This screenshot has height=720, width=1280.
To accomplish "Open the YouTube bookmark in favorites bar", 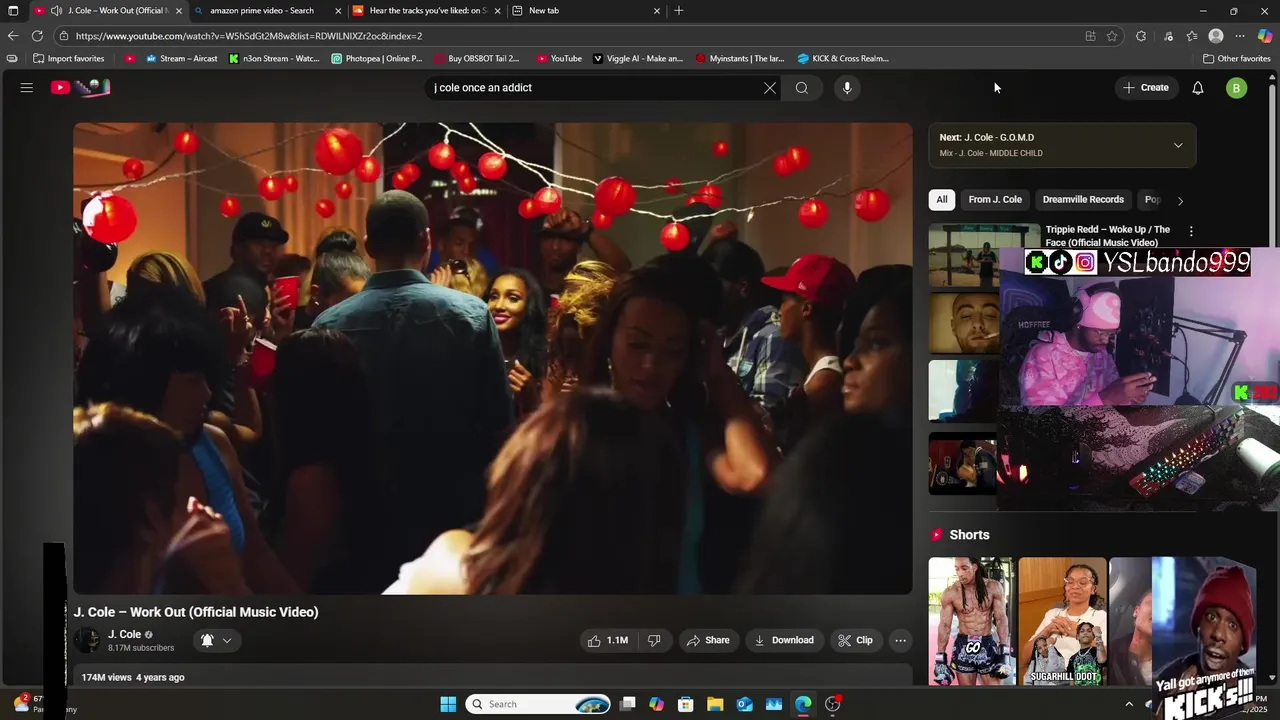I will coord(559,58).
